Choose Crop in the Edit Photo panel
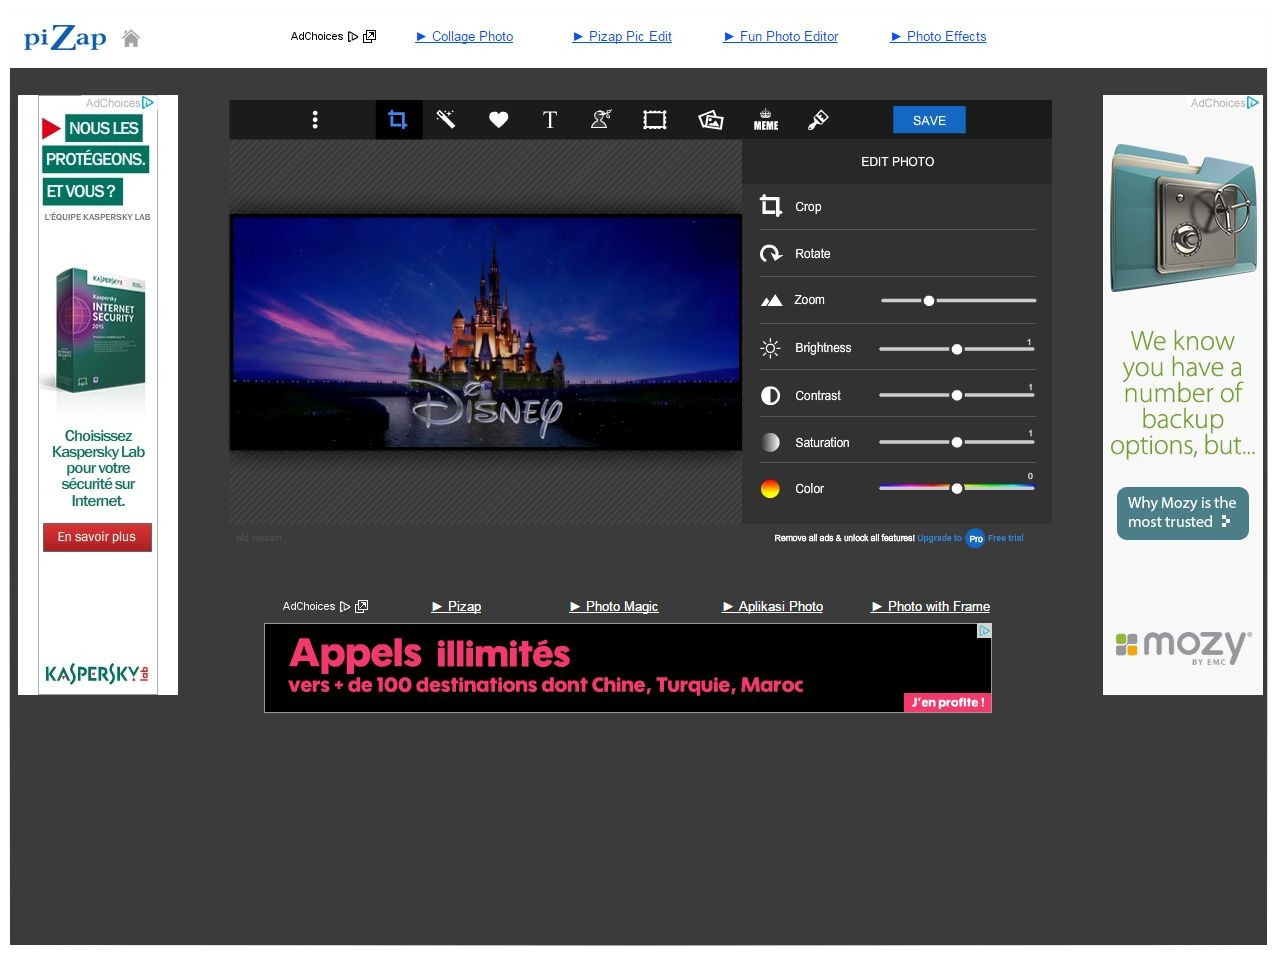The image size is (1276, 954). point(808,207)
